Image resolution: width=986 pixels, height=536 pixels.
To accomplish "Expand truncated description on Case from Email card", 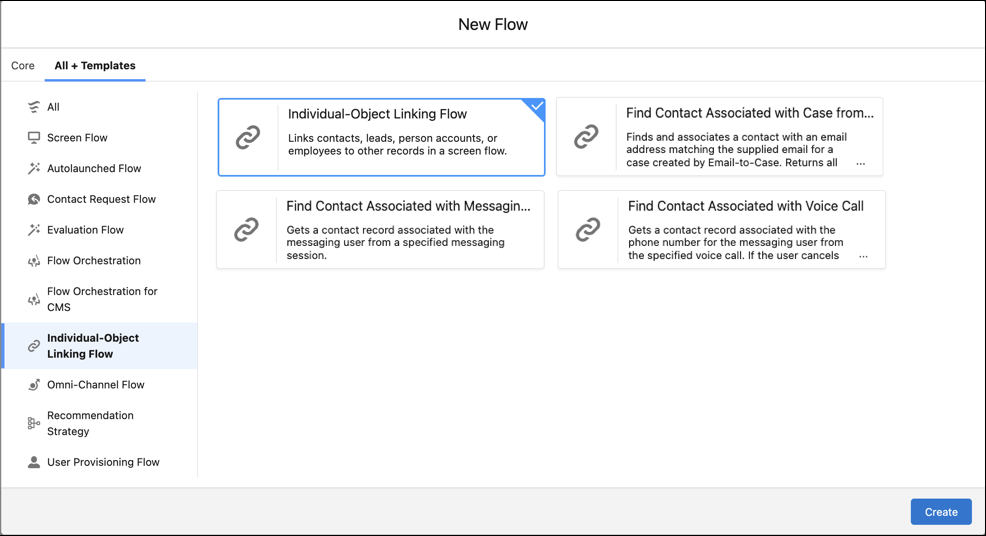I will tap(860, 163).
